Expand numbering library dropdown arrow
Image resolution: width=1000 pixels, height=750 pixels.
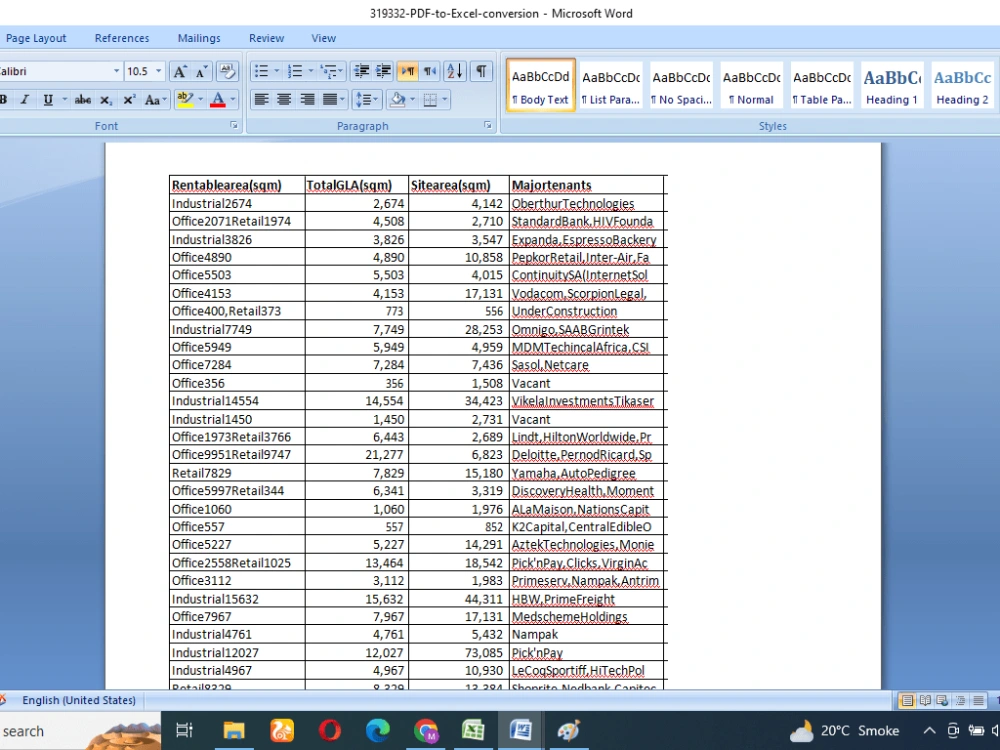pos(311,71)
